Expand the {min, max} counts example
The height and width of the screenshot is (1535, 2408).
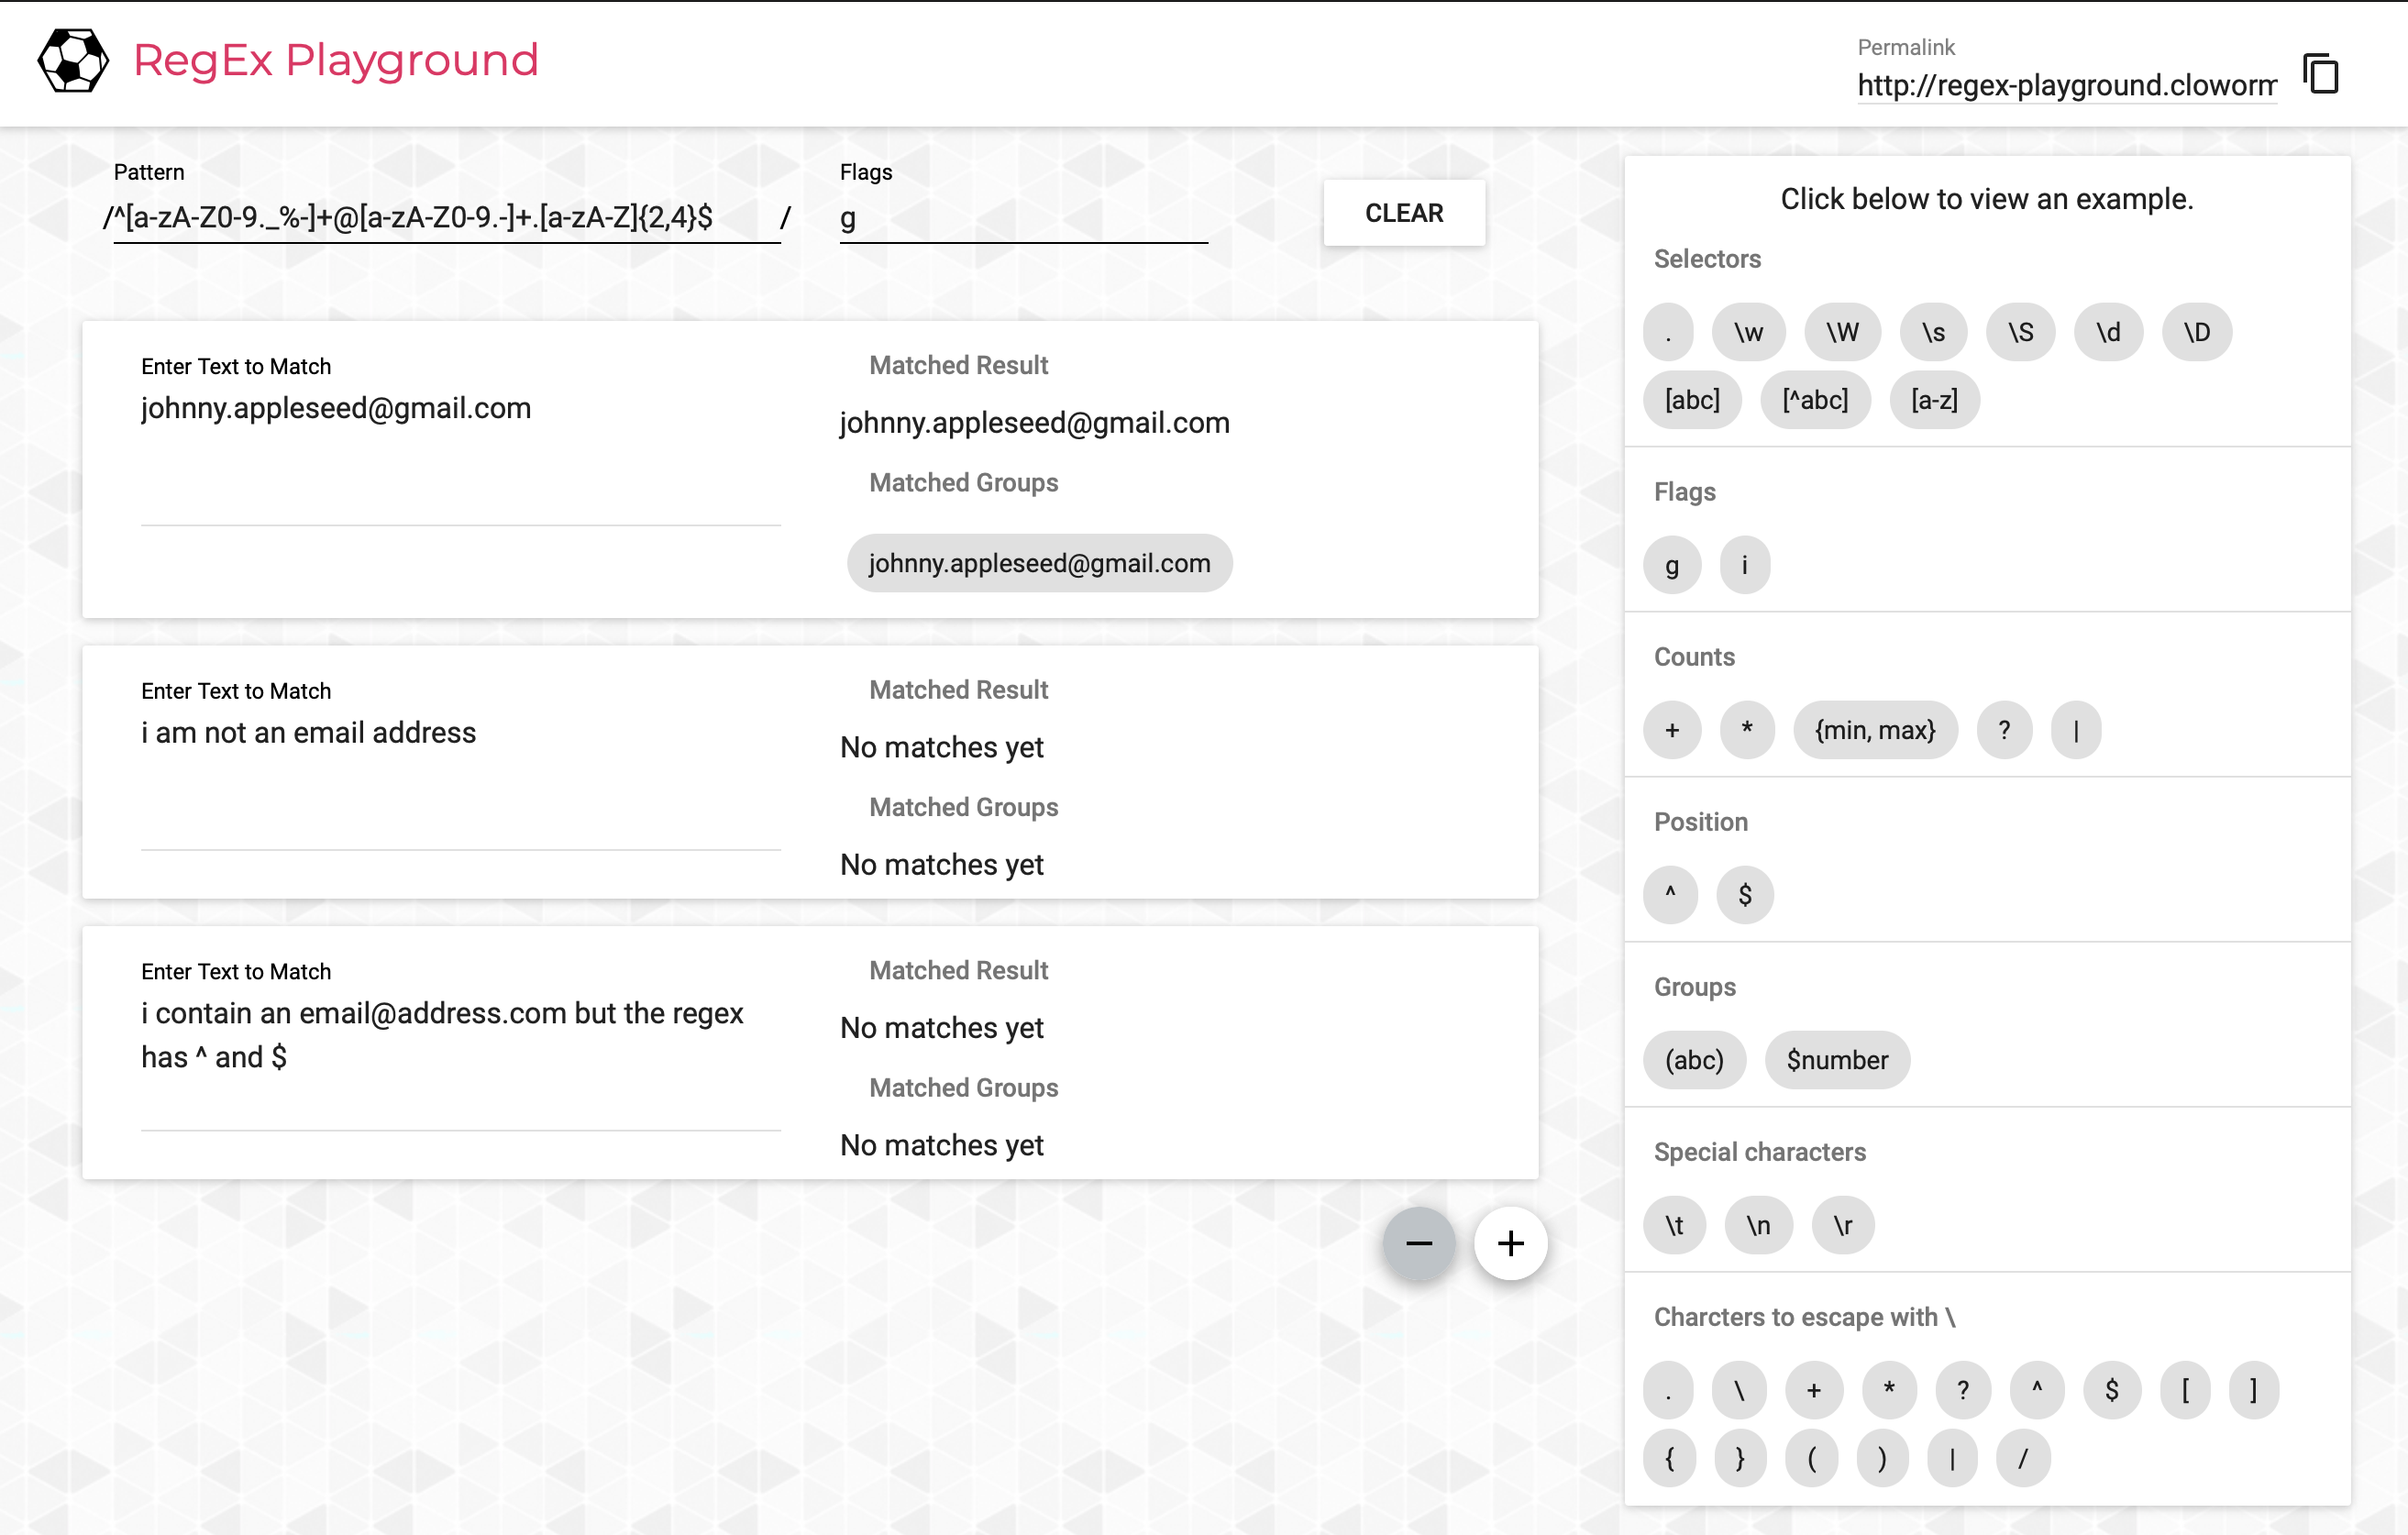point(1875,730)
